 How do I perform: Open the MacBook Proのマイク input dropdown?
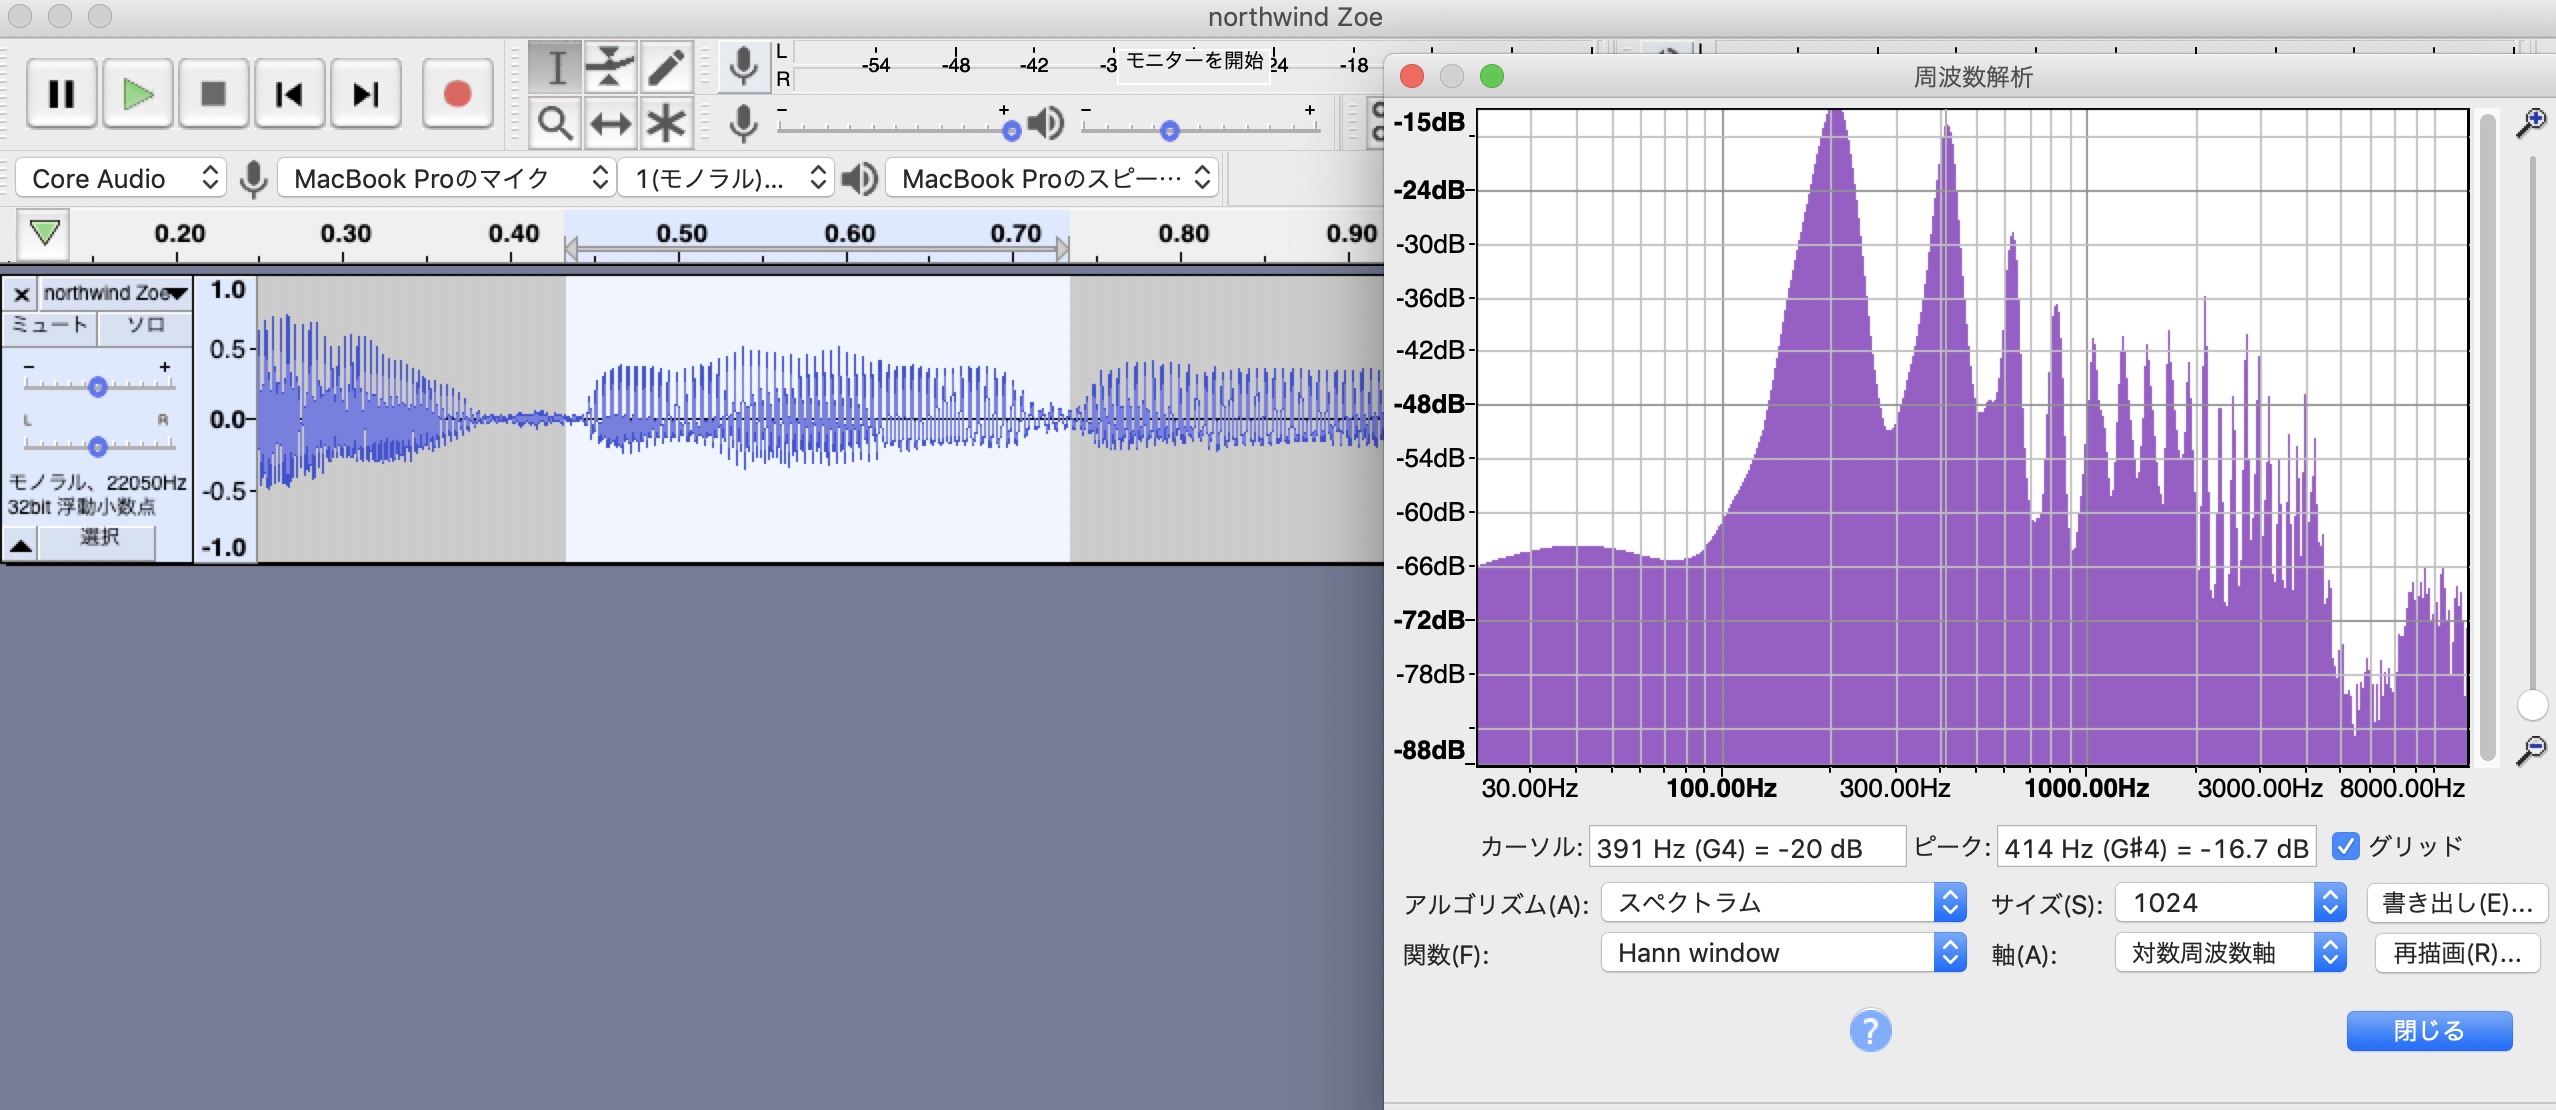[x=446, y=179]
